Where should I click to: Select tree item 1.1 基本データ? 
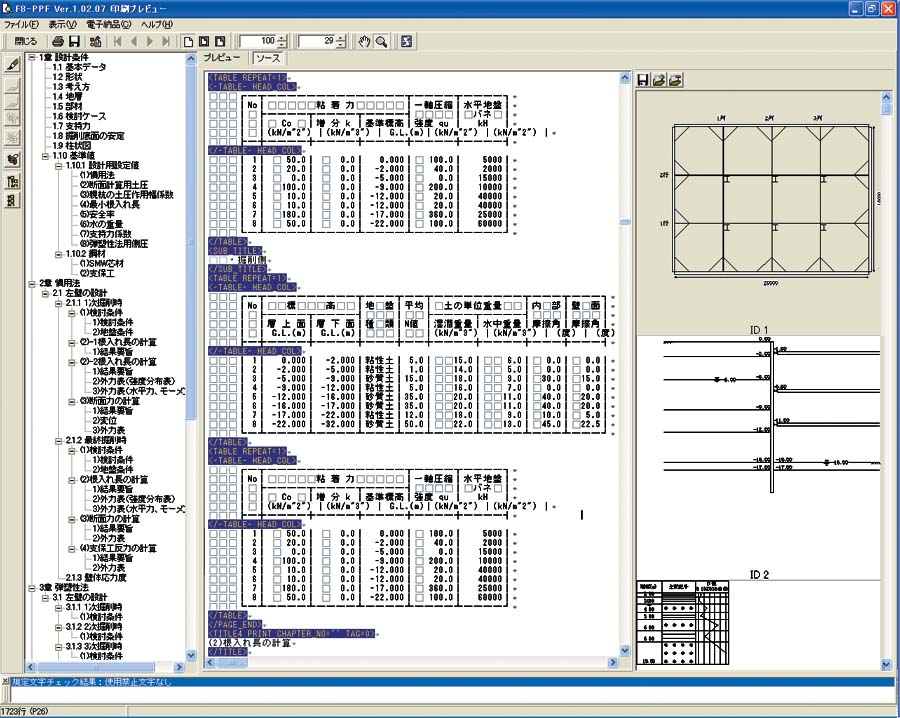(79, 67)
